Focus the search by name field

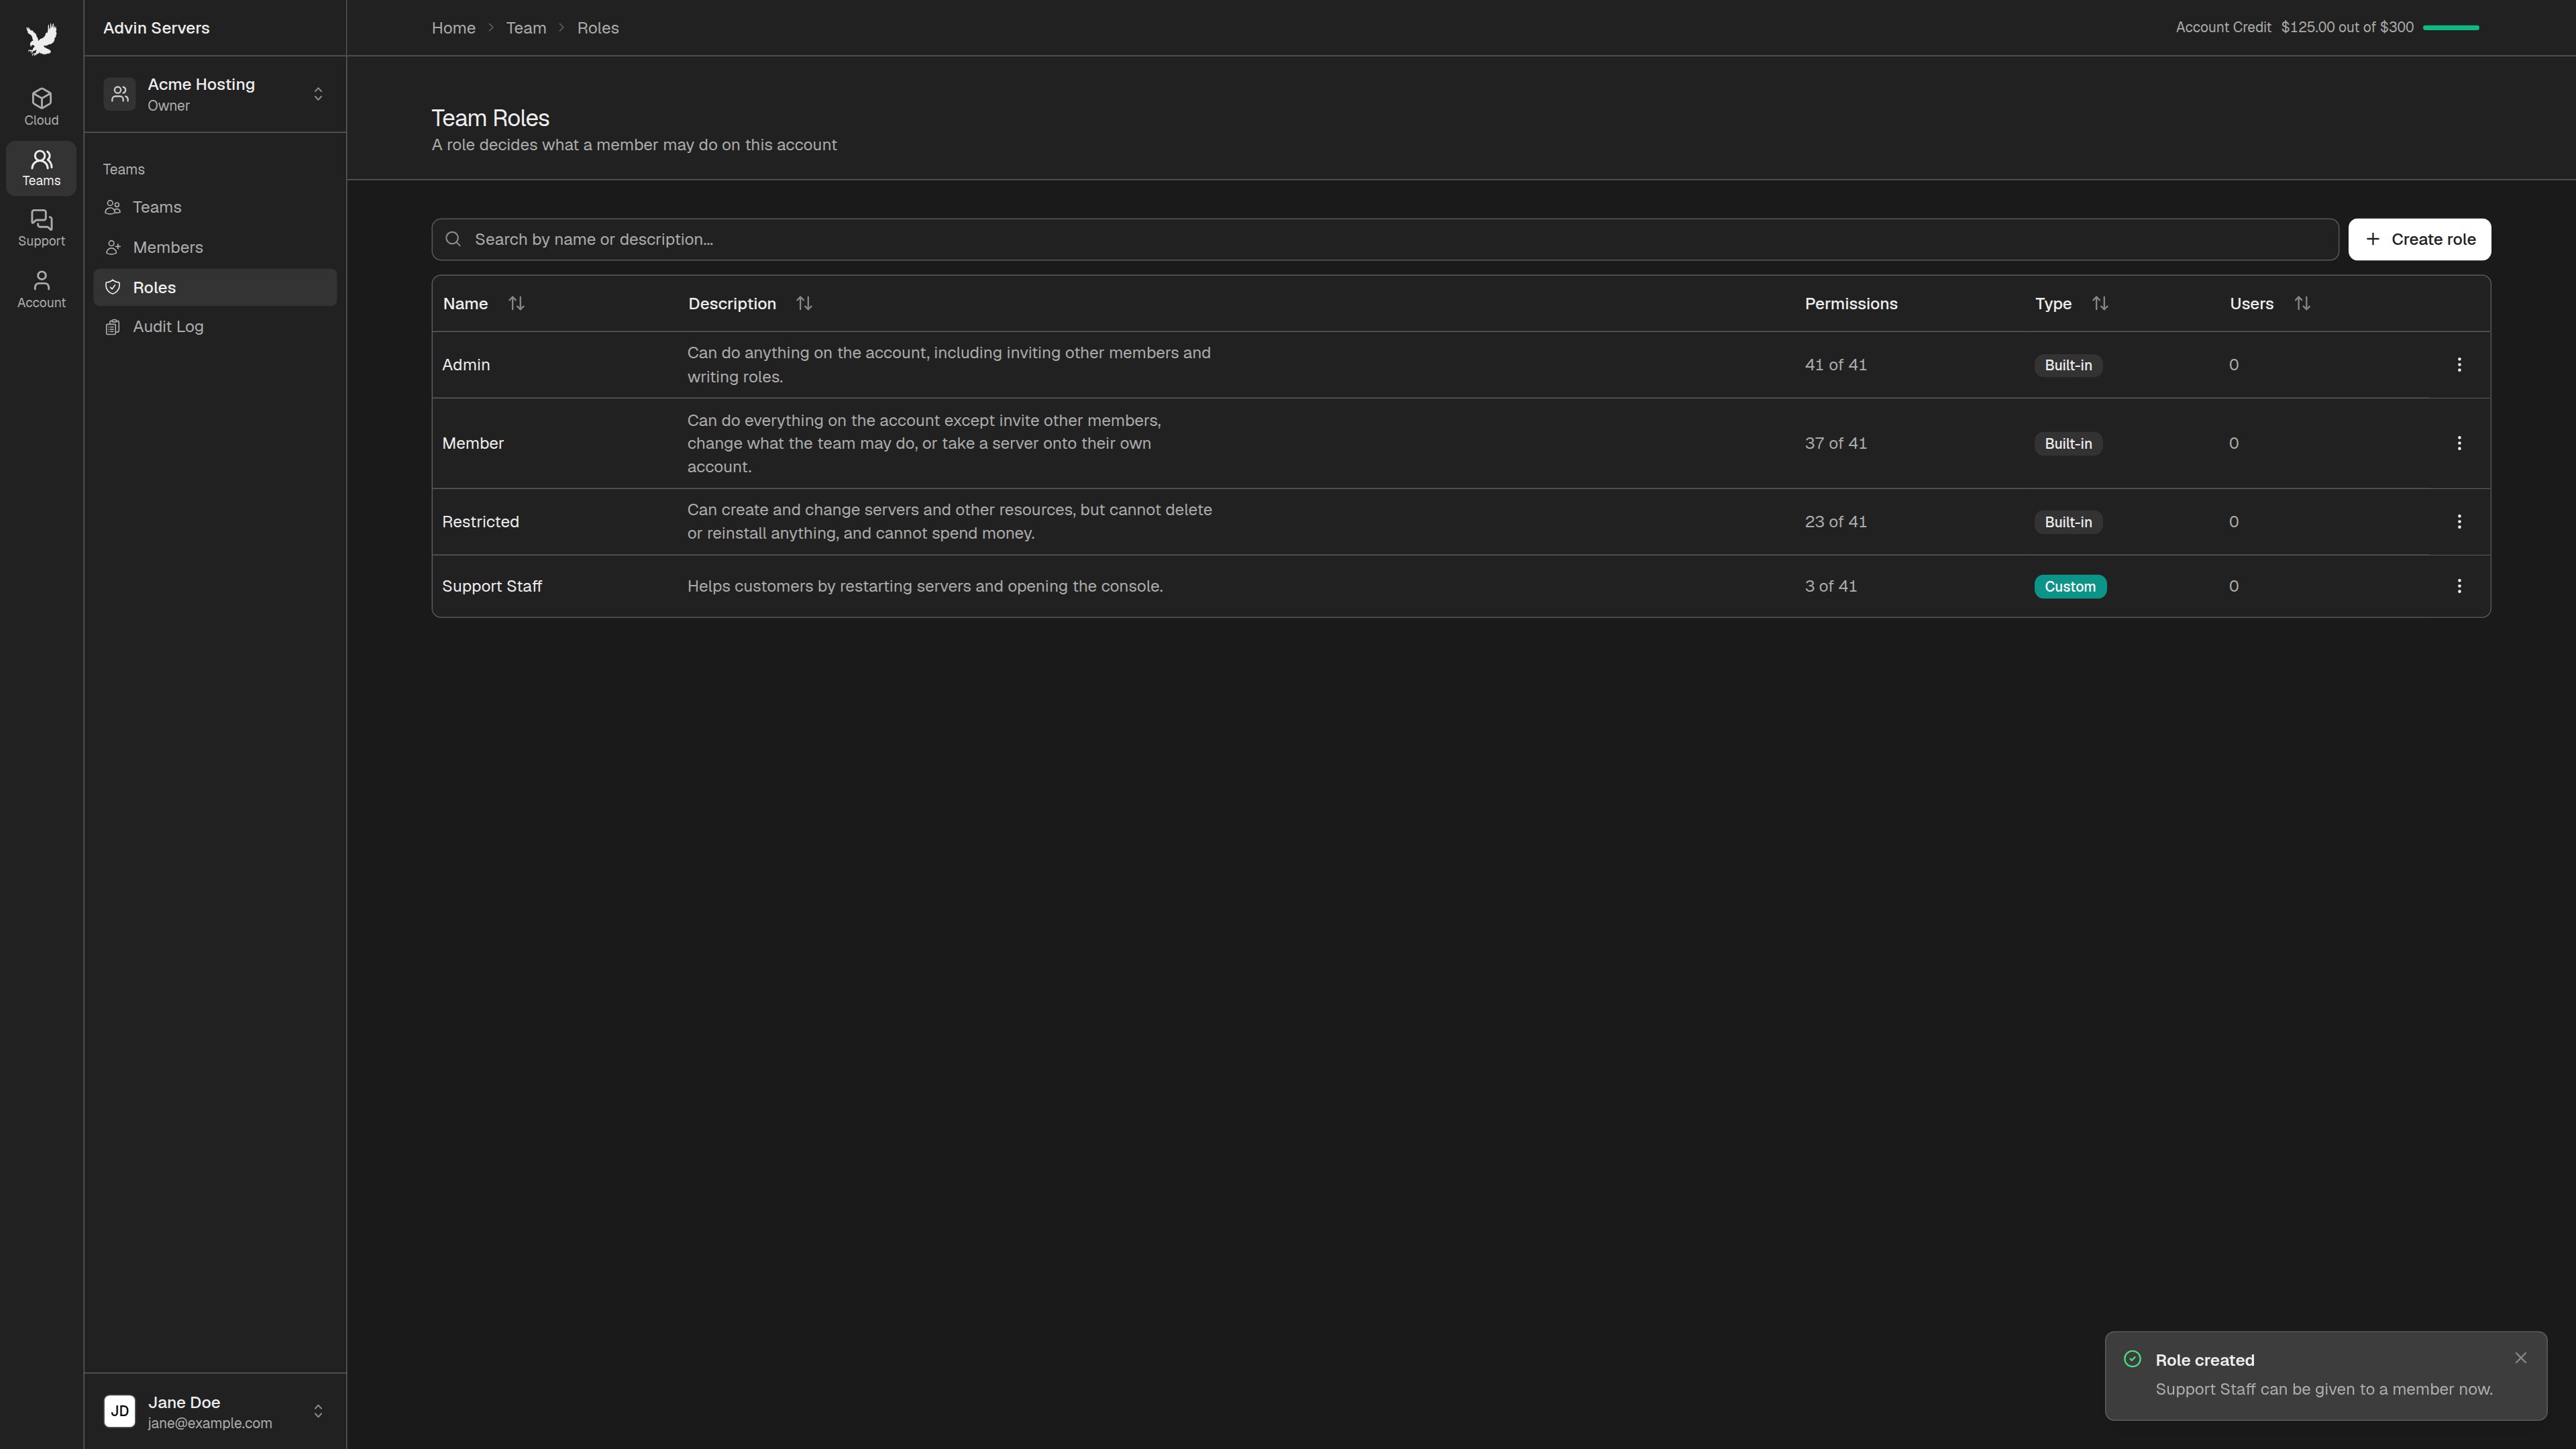(1385, 239)
